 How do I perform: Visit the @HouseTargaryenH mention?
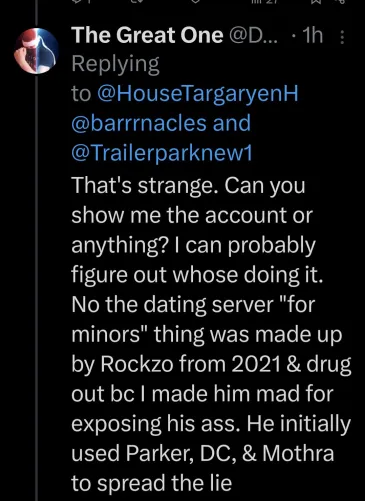(x=198, y=94)
